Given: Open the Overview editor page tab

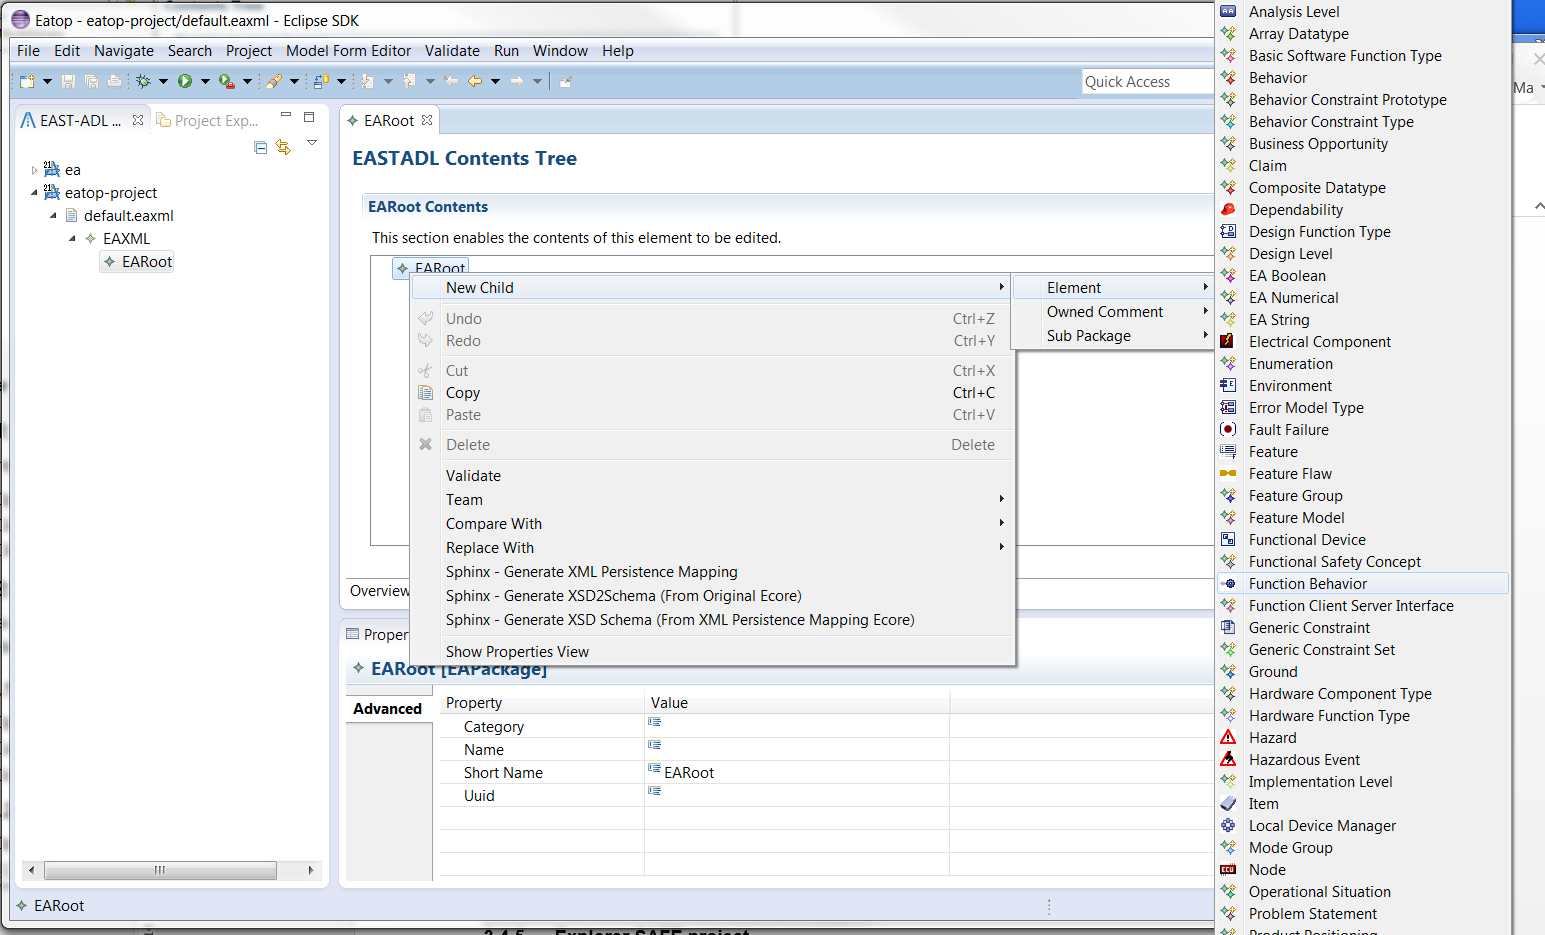Looking at the screenshot, I should 379,591.
